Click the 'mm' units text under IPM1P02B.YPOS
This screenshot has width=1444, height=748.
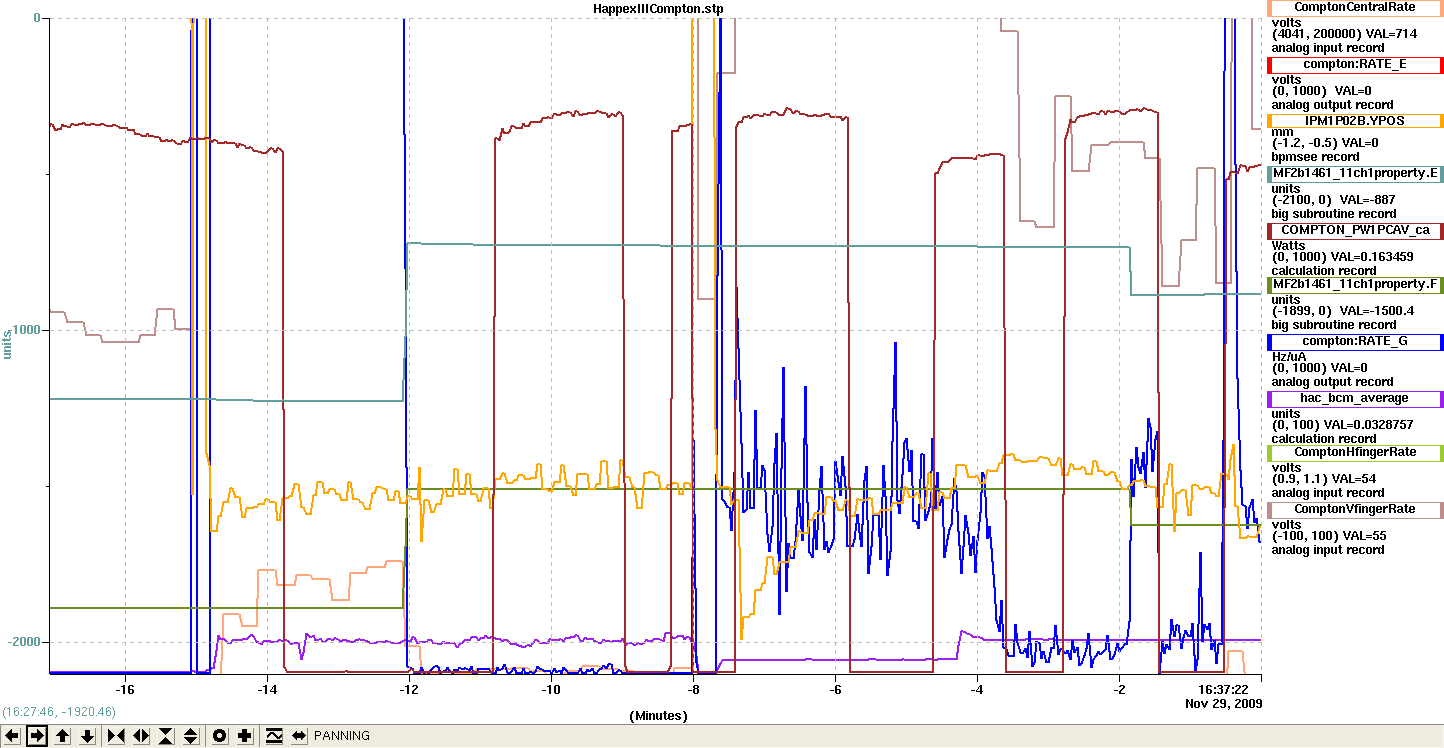tap(1280, 131)
